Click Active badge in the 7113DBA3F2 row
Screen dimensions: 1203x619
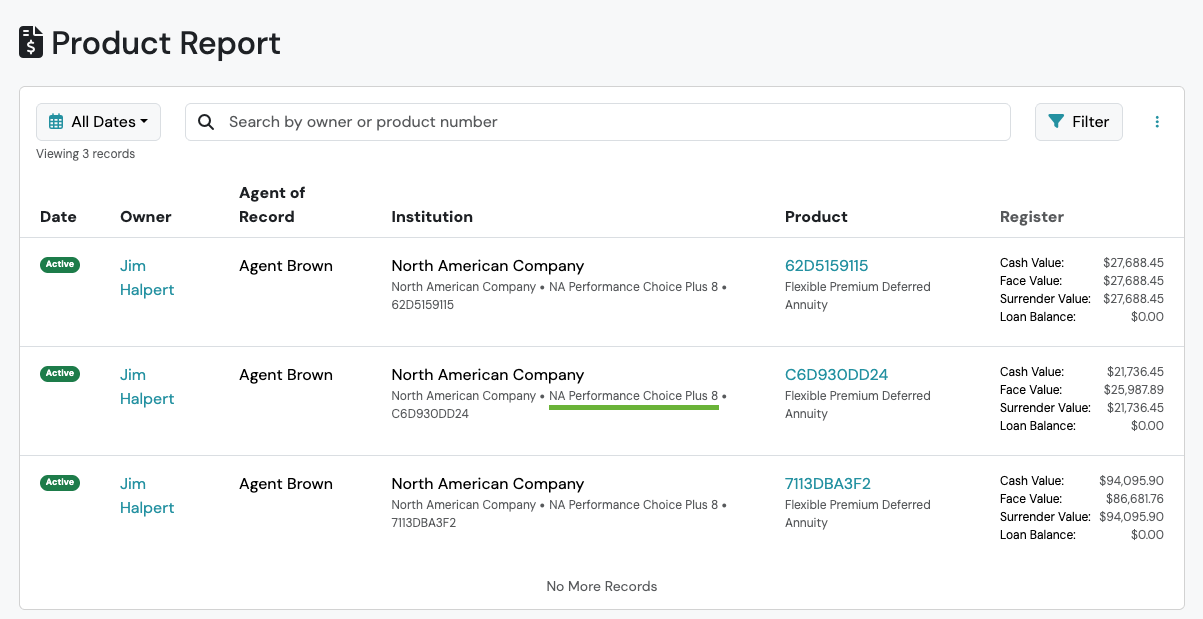60,483
